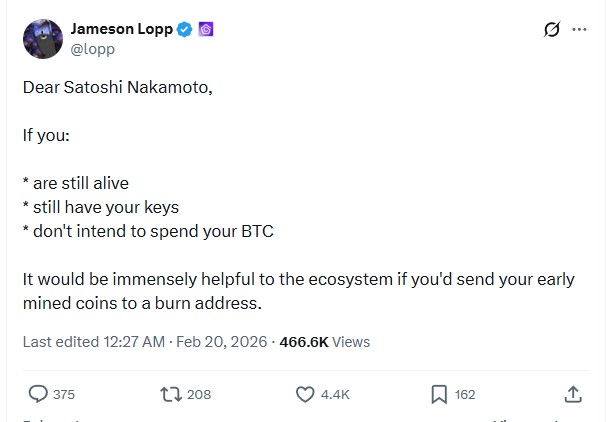Click the 162 bookmarks count

coord(465,395)
